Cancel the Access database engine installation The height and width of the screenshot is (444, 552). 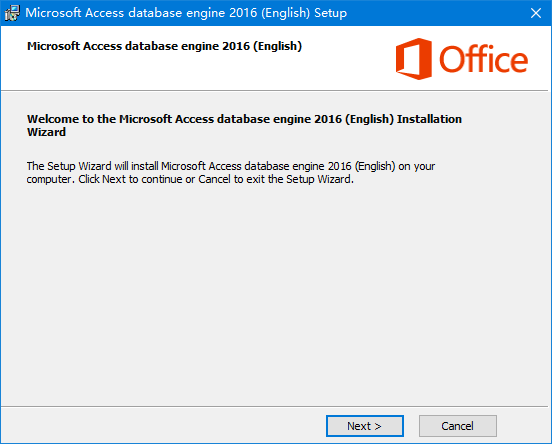[458, 426]
